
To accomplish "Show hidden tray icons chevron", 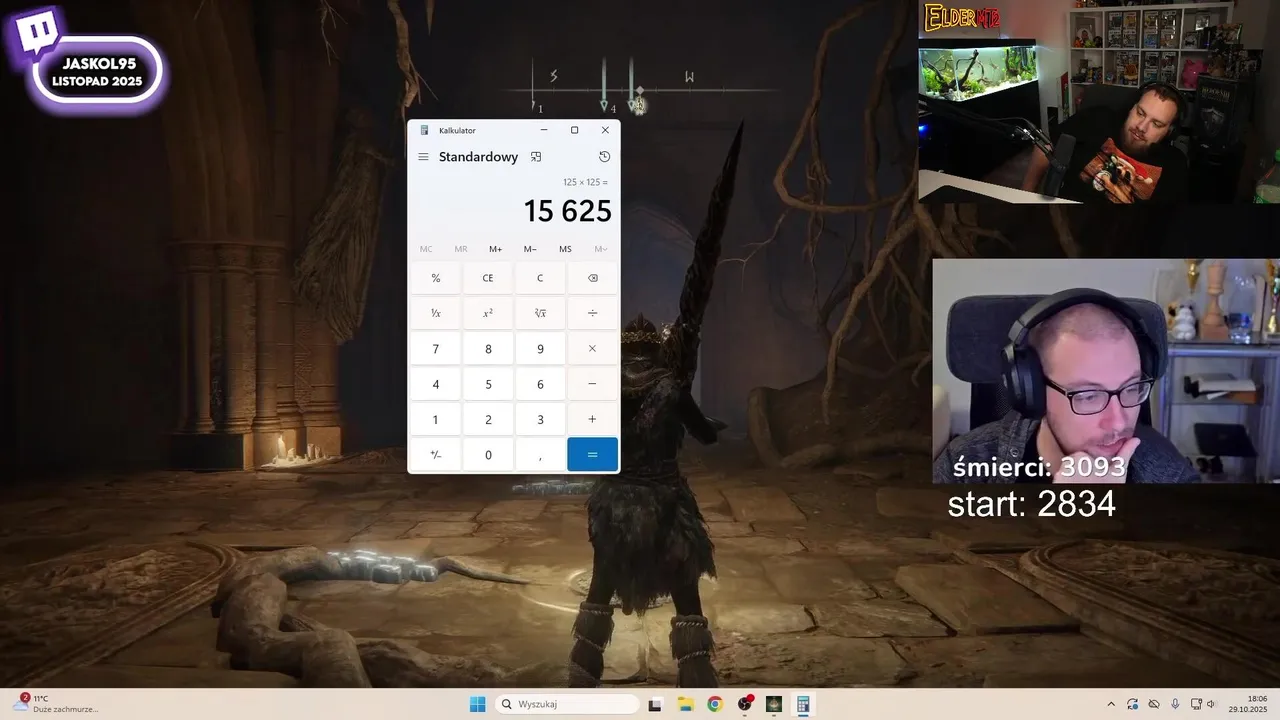I will [1111, 704].
